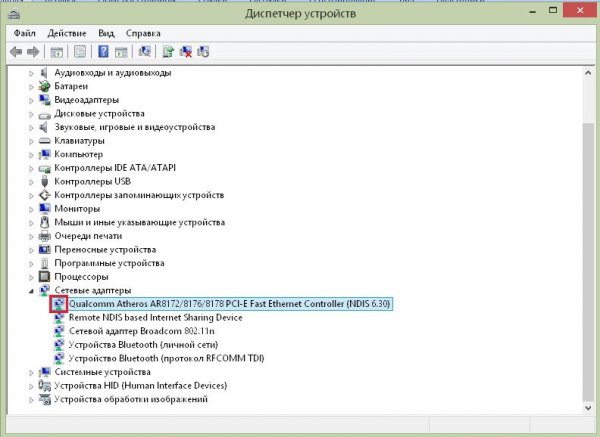Select Remote NDIS based Internet Sharing Device

pos(154,317)
